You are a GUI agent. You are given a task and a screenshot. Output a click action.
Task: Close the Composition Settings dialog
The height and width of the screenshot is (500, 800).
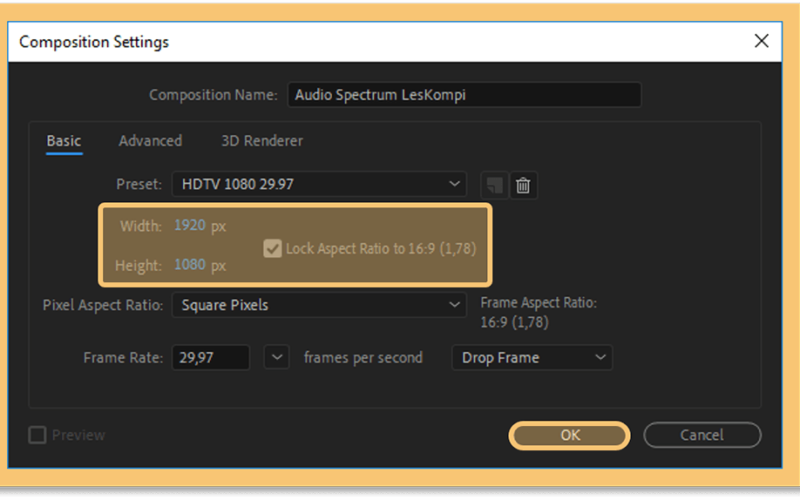click(x=761, y=41)
